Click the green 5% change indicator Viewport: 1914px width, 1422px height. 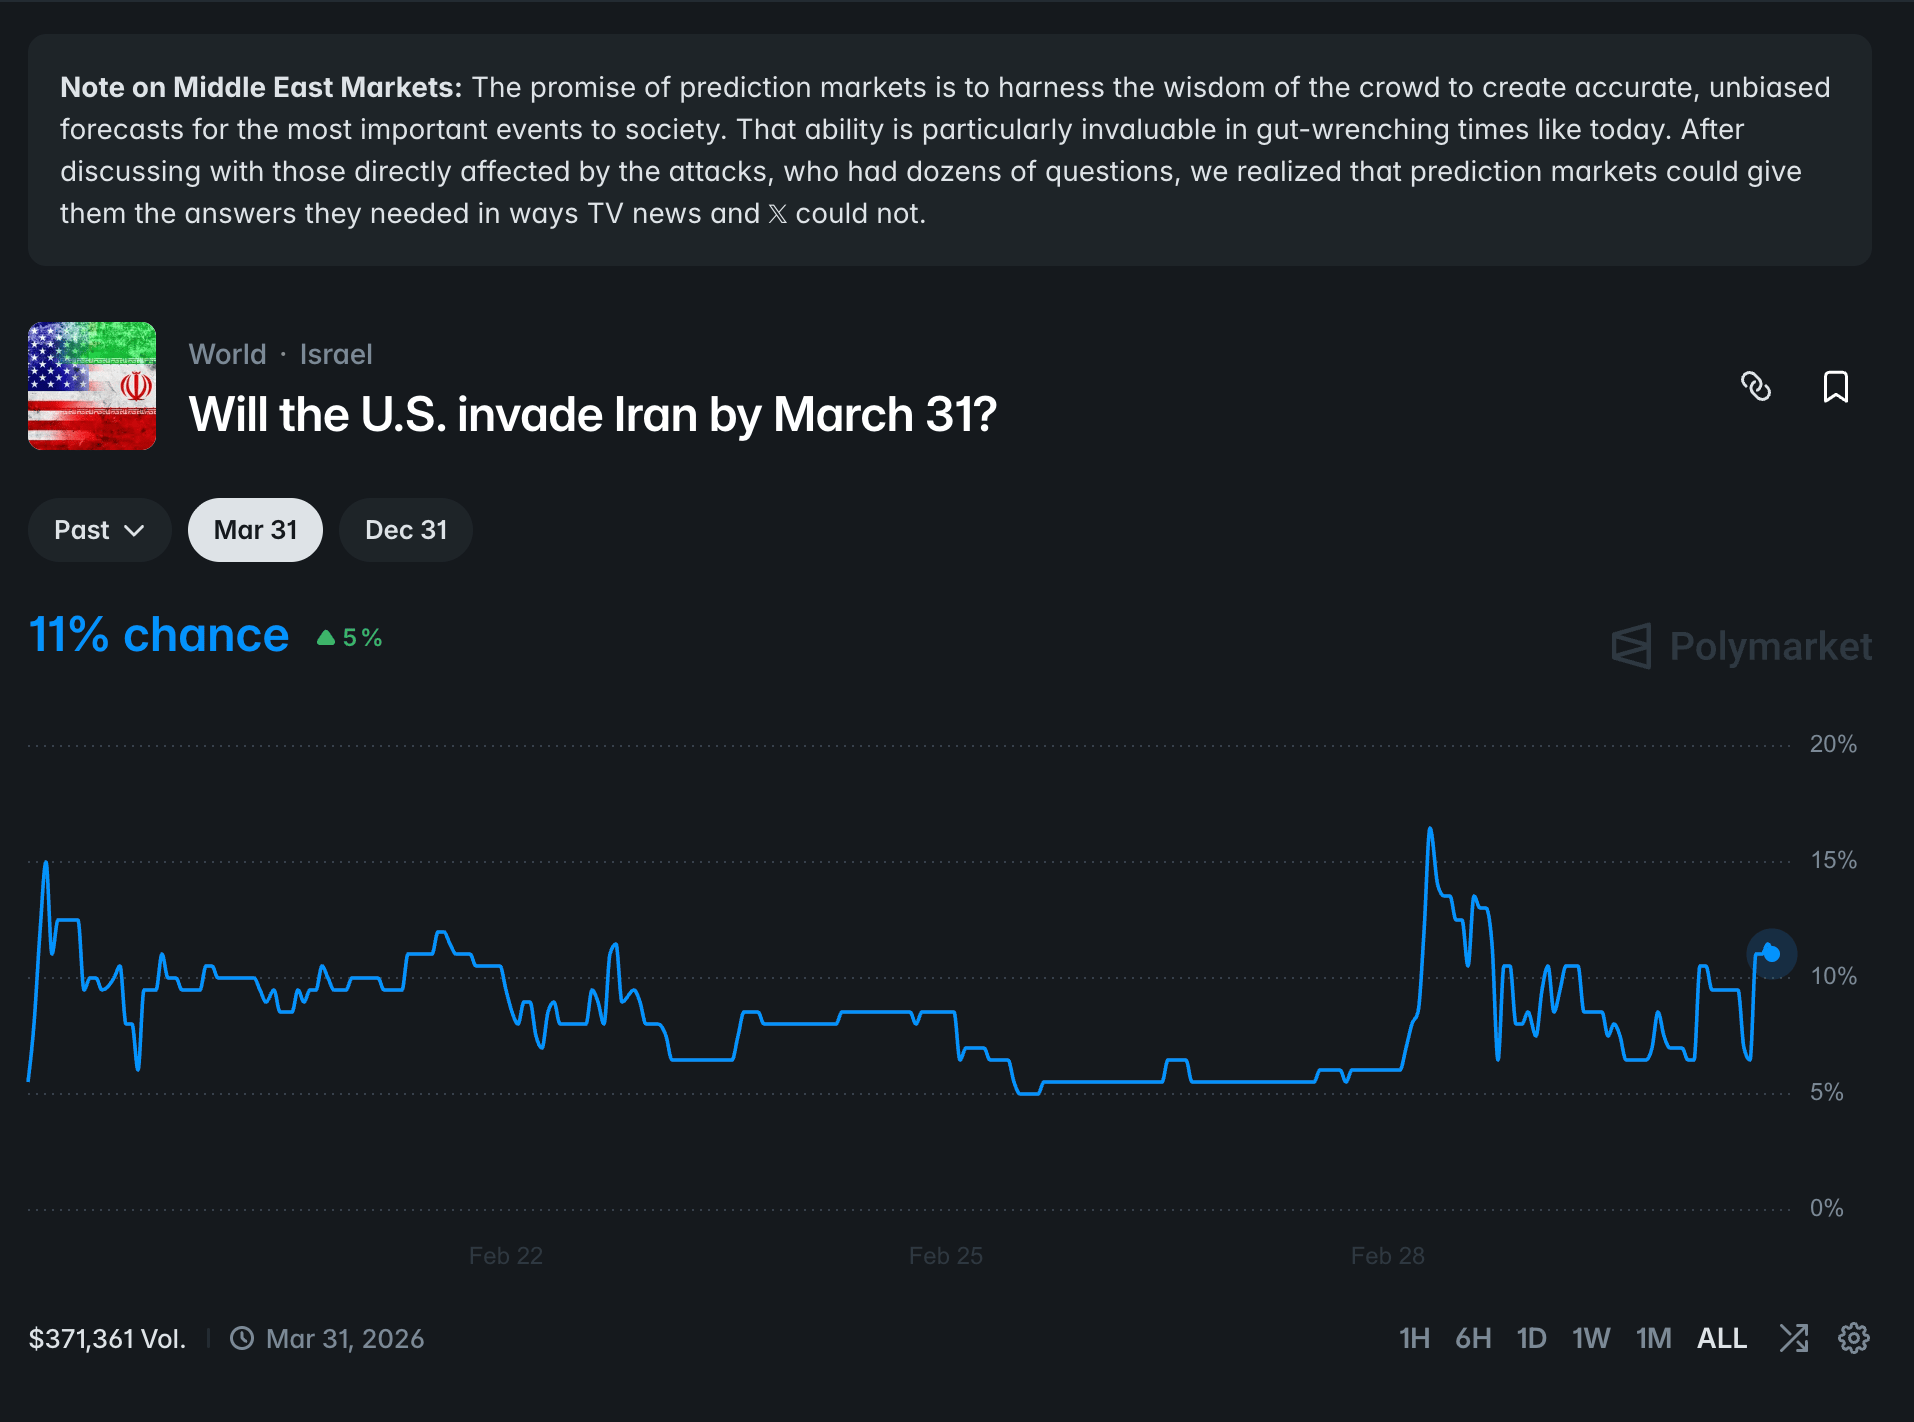click(x=349, y=638)
